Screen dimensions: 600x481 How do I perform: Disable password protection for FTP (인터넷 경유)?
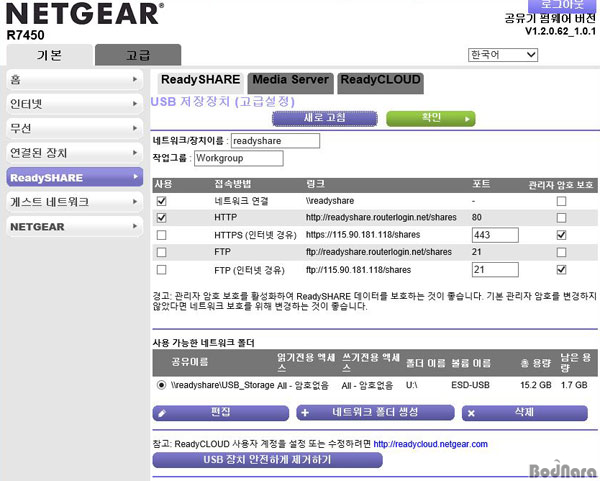[x=561, y=270]
